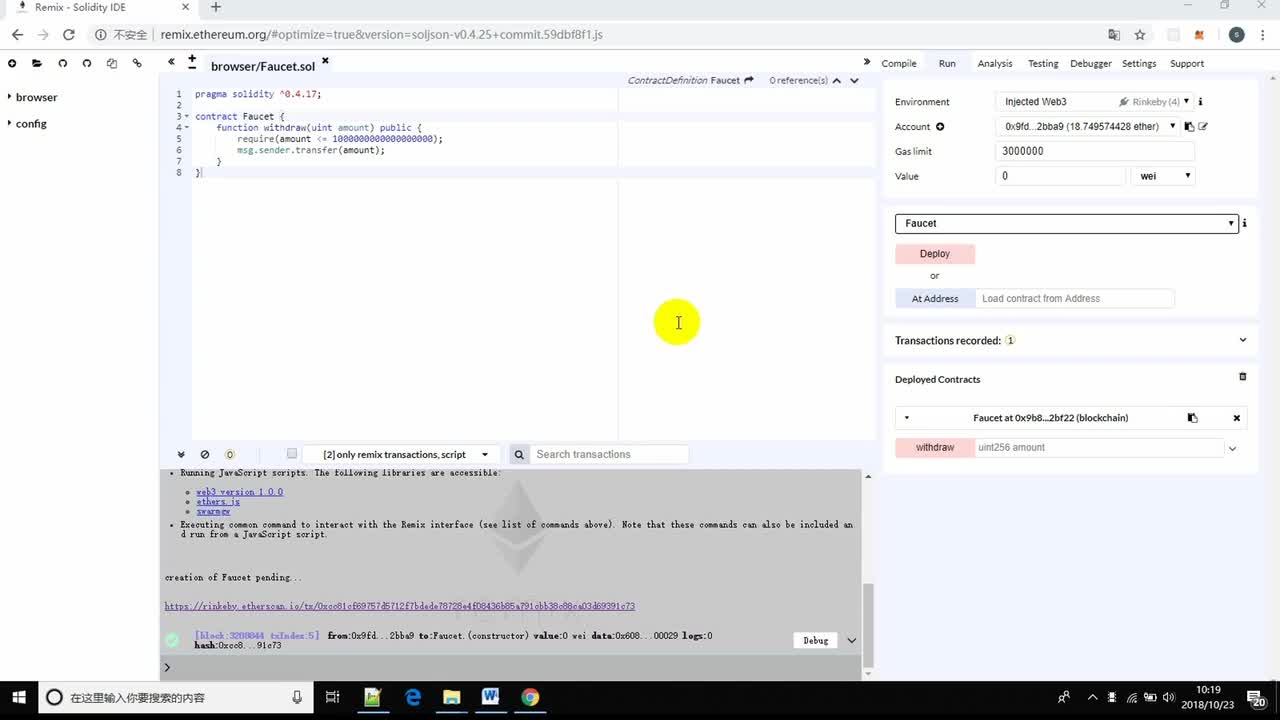This screenshot has width=1280, height=720.
Task: Collapse the right panel with double arrow
Action: tap(867, 62)
